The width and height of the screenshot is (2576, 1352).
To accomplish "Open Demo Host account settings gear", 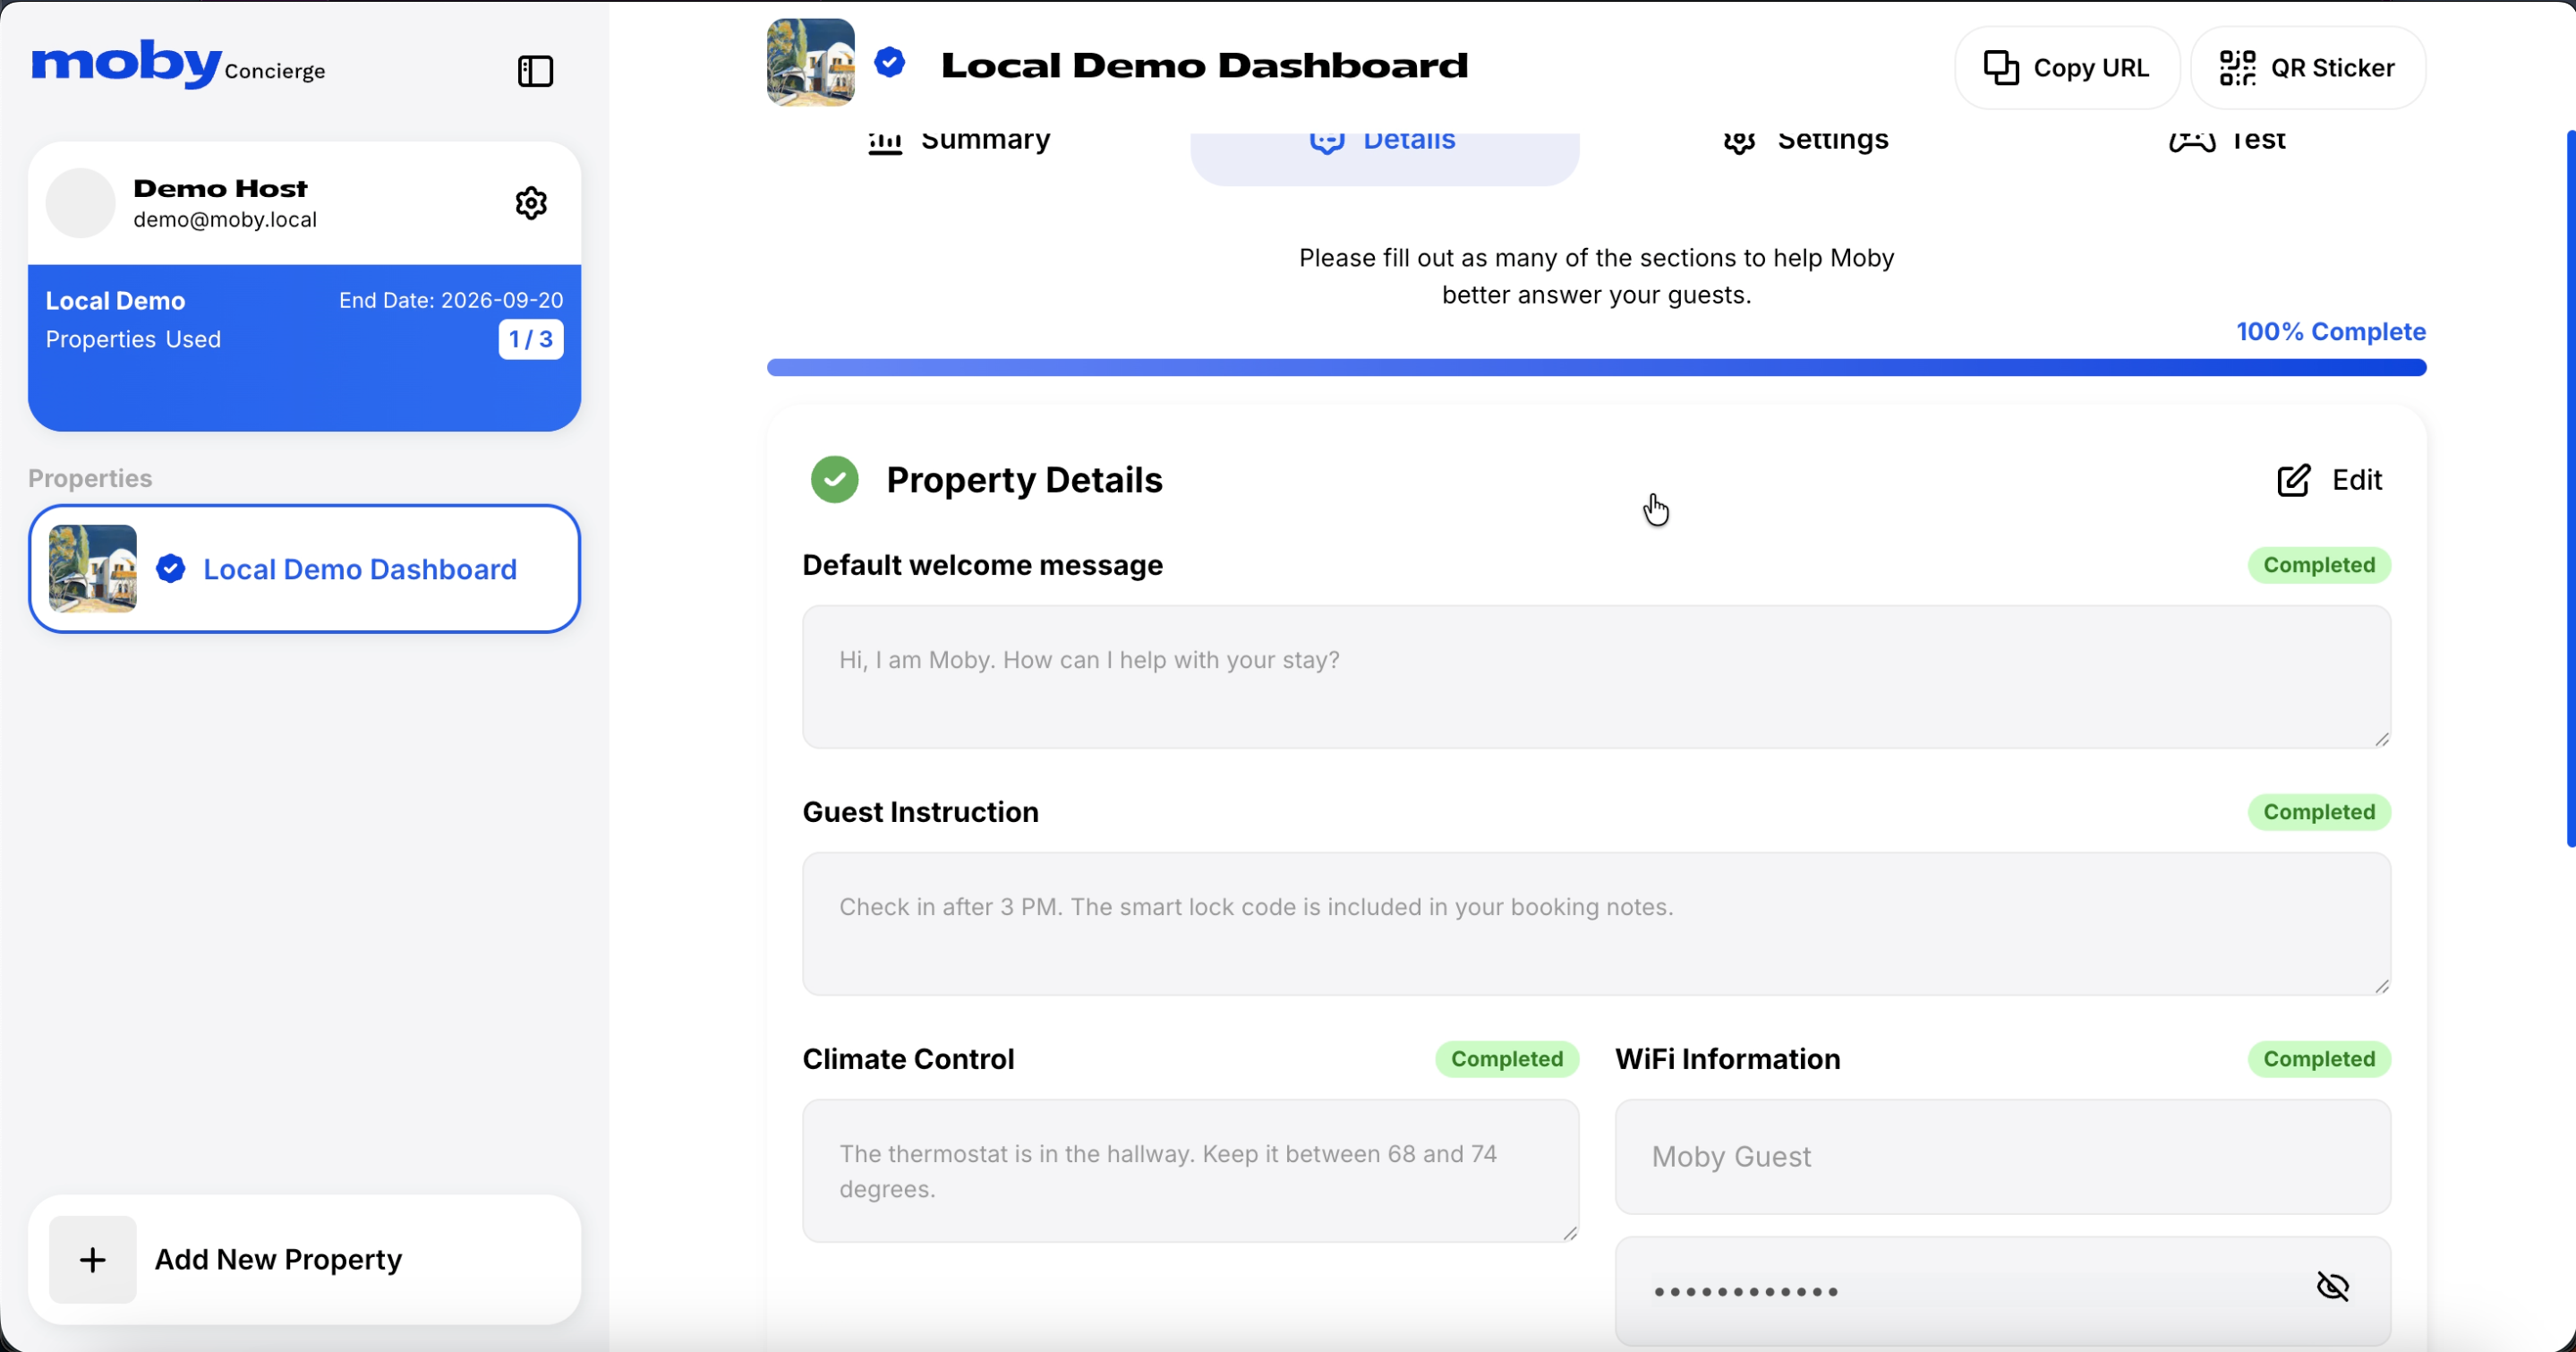I will point(531,203).
